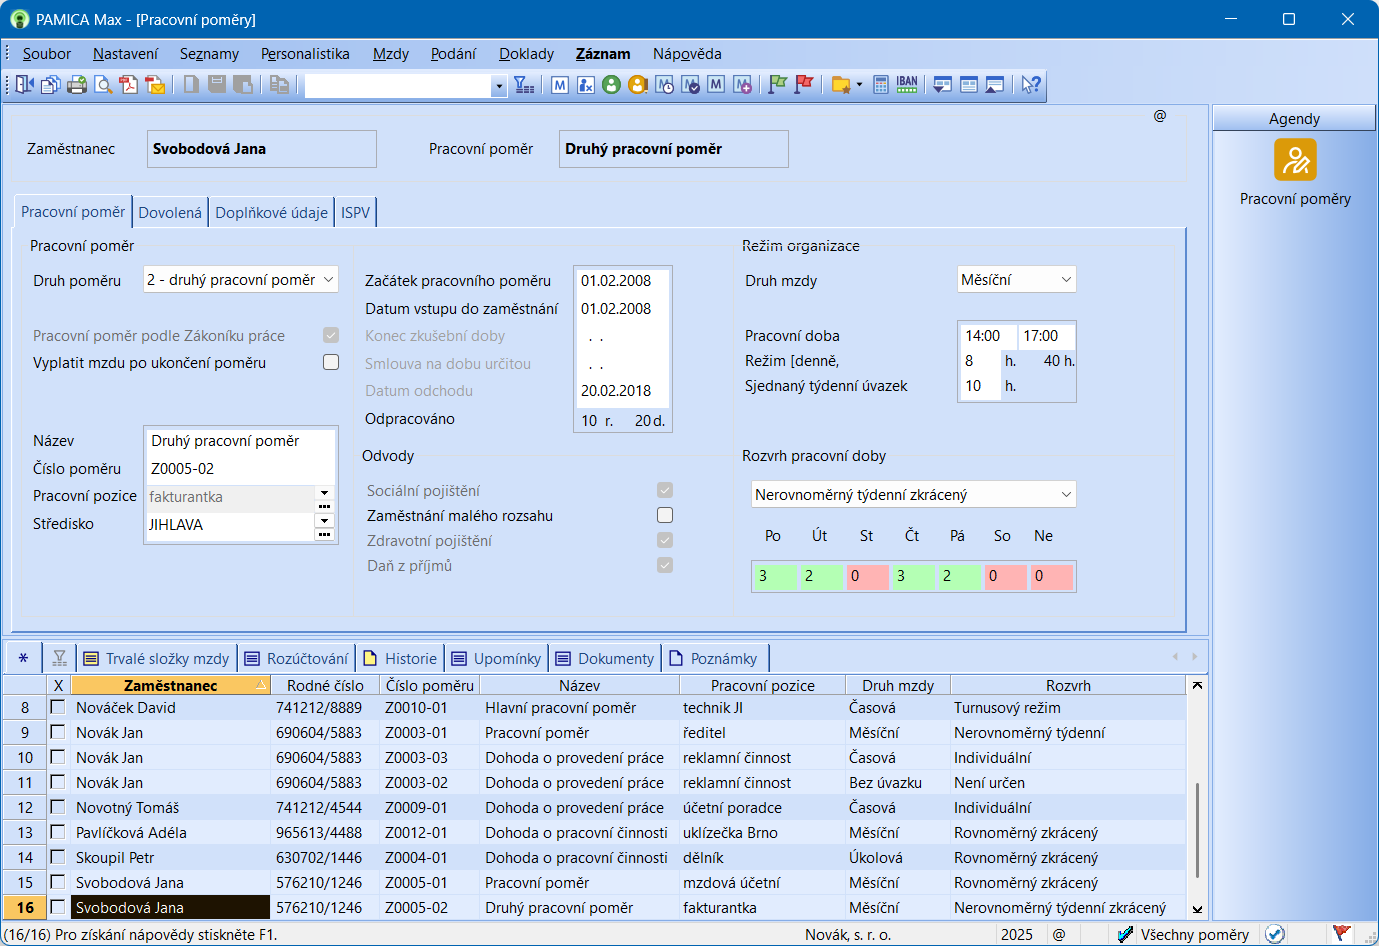Click the red filter icon in status bar
Image resolution: width=1379 pixels, height=946 pixels.
1342,934
